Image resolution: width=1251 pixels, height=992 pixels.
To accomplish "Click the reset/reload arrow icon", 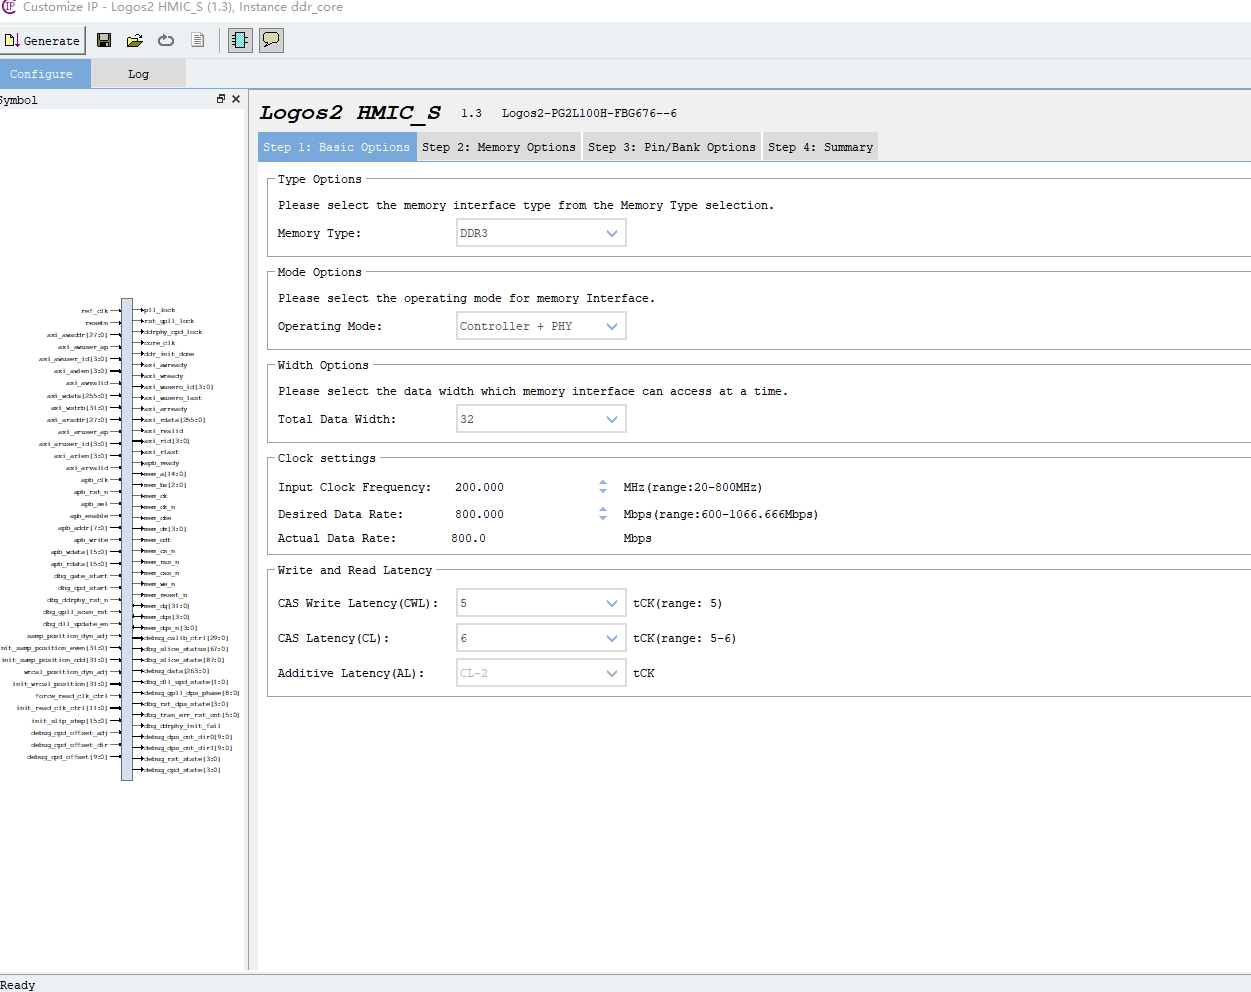I will click(x=166, y=41).
